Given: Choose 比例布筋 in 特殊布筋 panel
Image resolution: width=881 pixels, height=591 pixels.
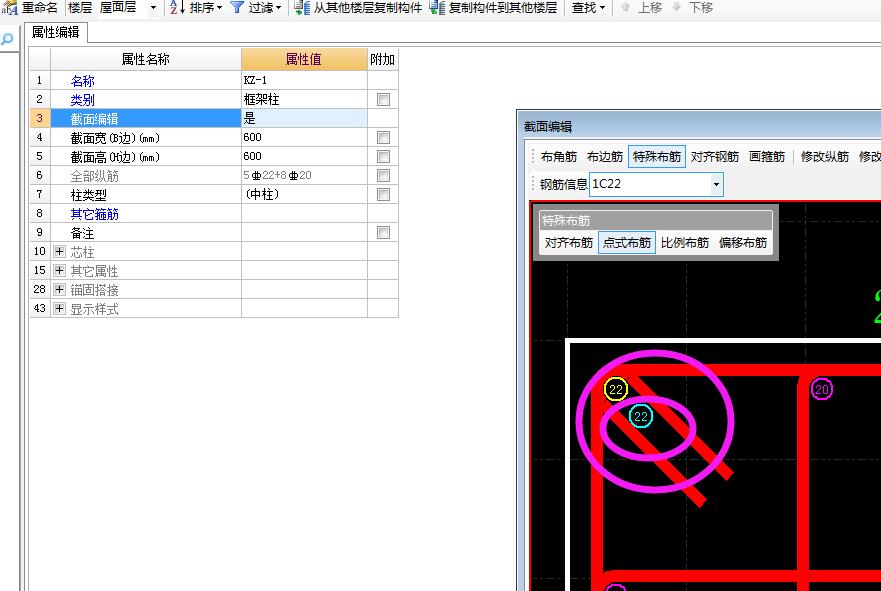Looking at the screenshot, I should pyautogui.click(x=685, y=243).
